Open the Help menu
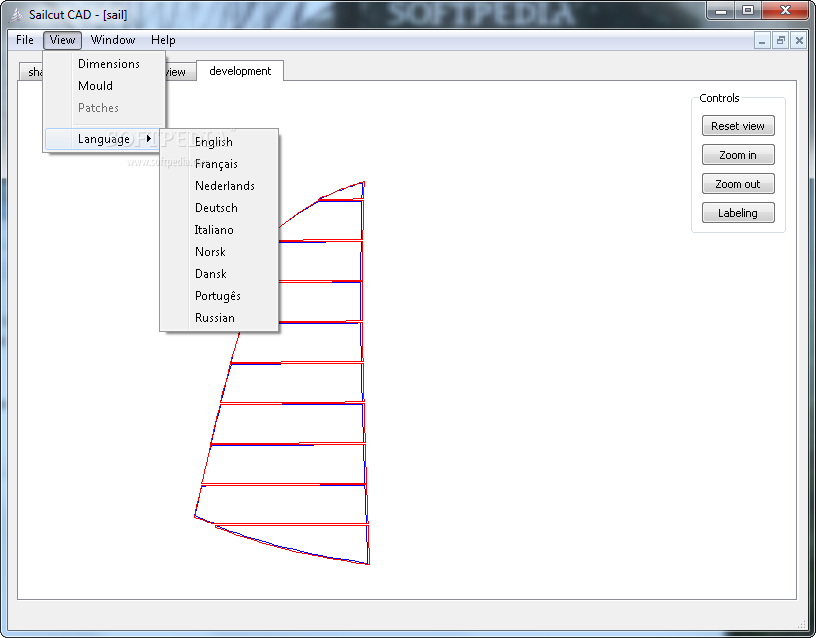Image resolution: width=816 pixels, height=638 pixels. coord(163,40)
